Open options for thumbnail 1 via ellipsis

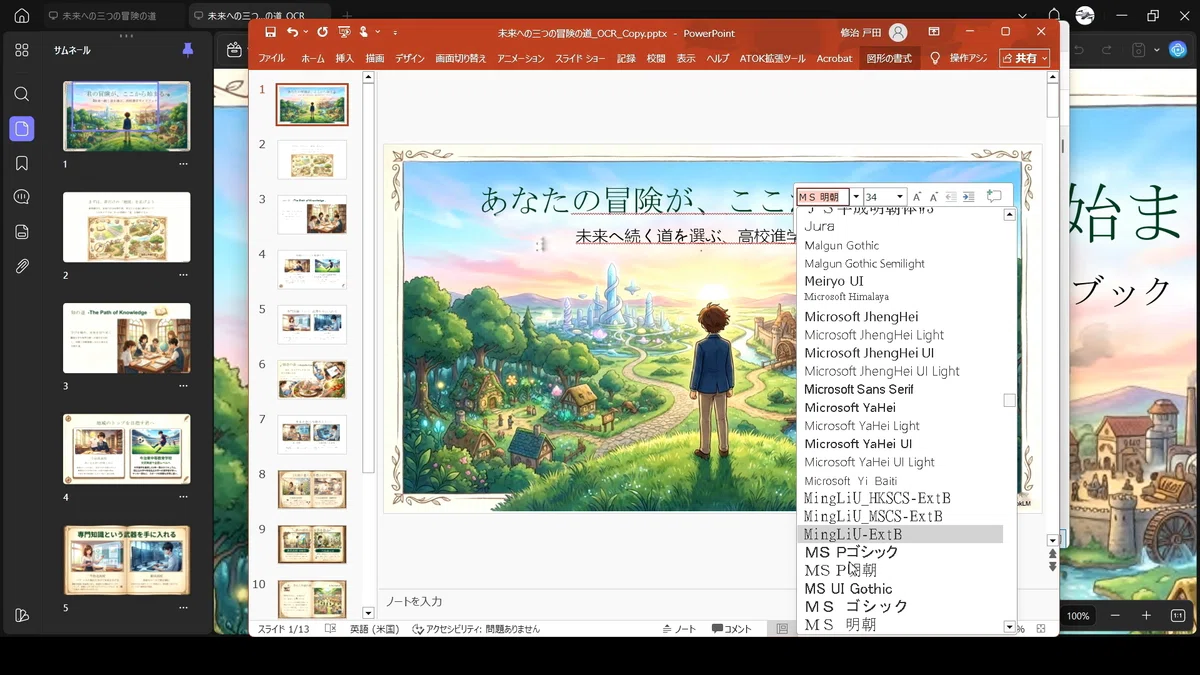pyautogui.click(x=183, y=164)
